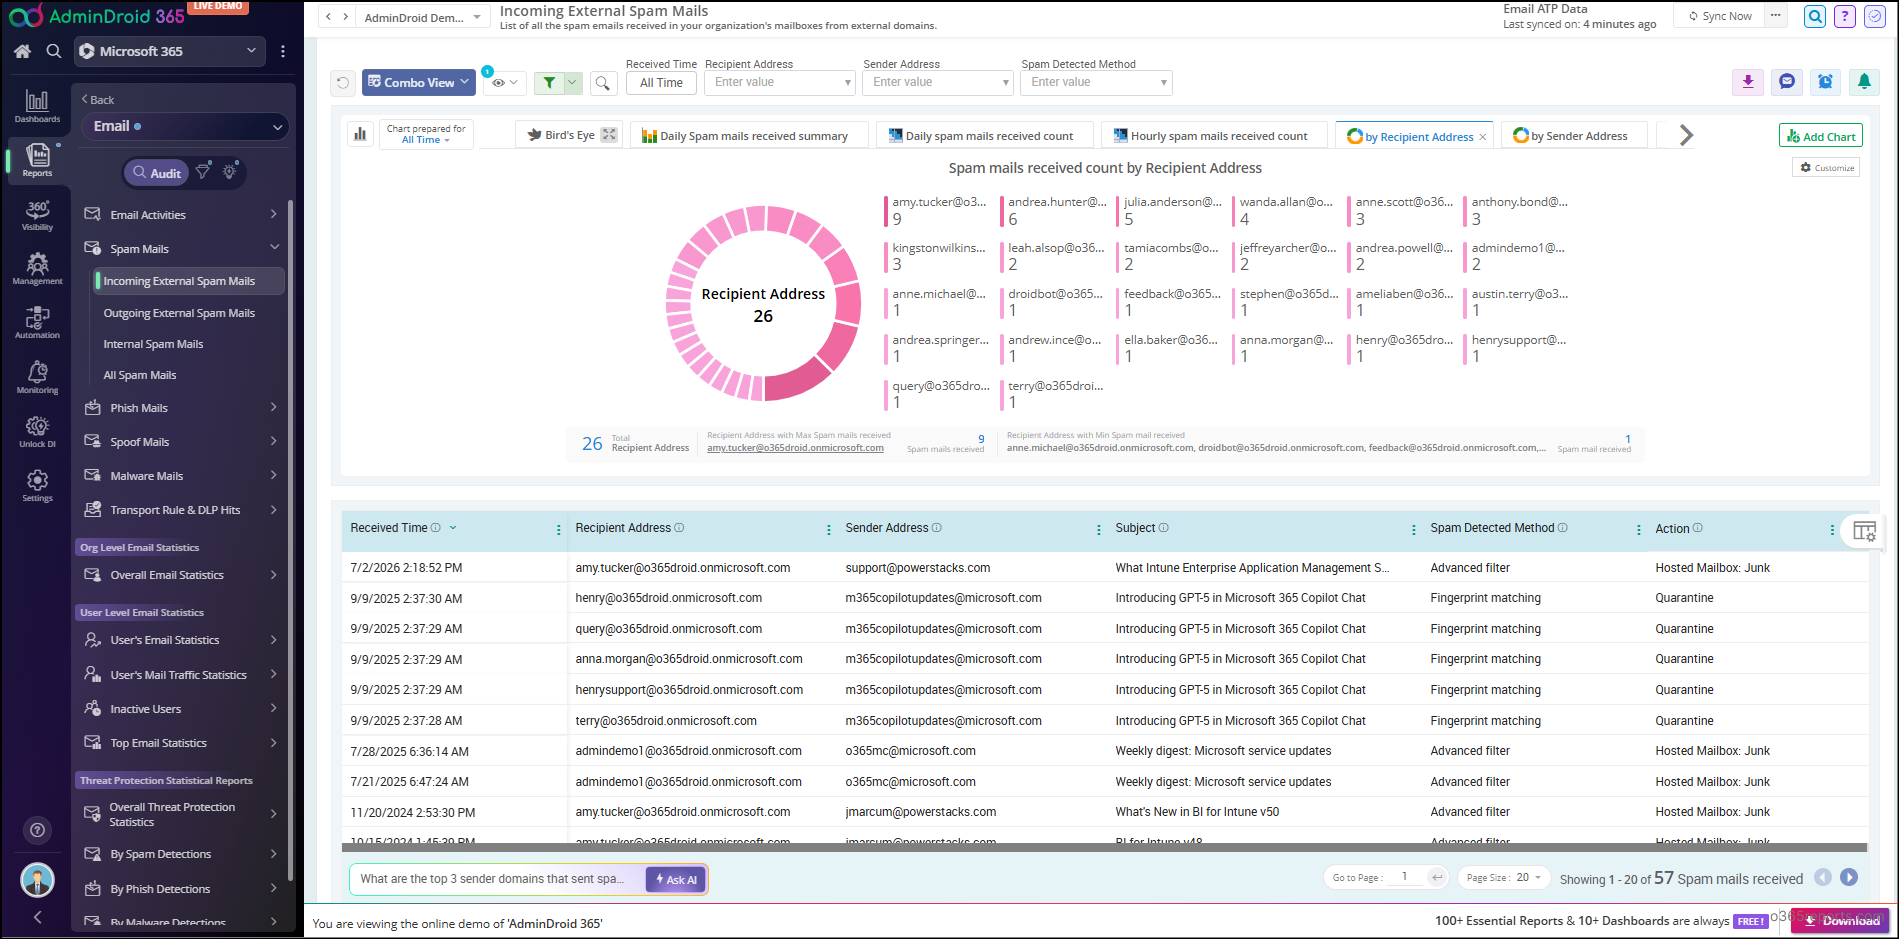The image size is (1899, 939).
Task: Open the Page Size dropdown
Action: click(x=1503, y=877)
